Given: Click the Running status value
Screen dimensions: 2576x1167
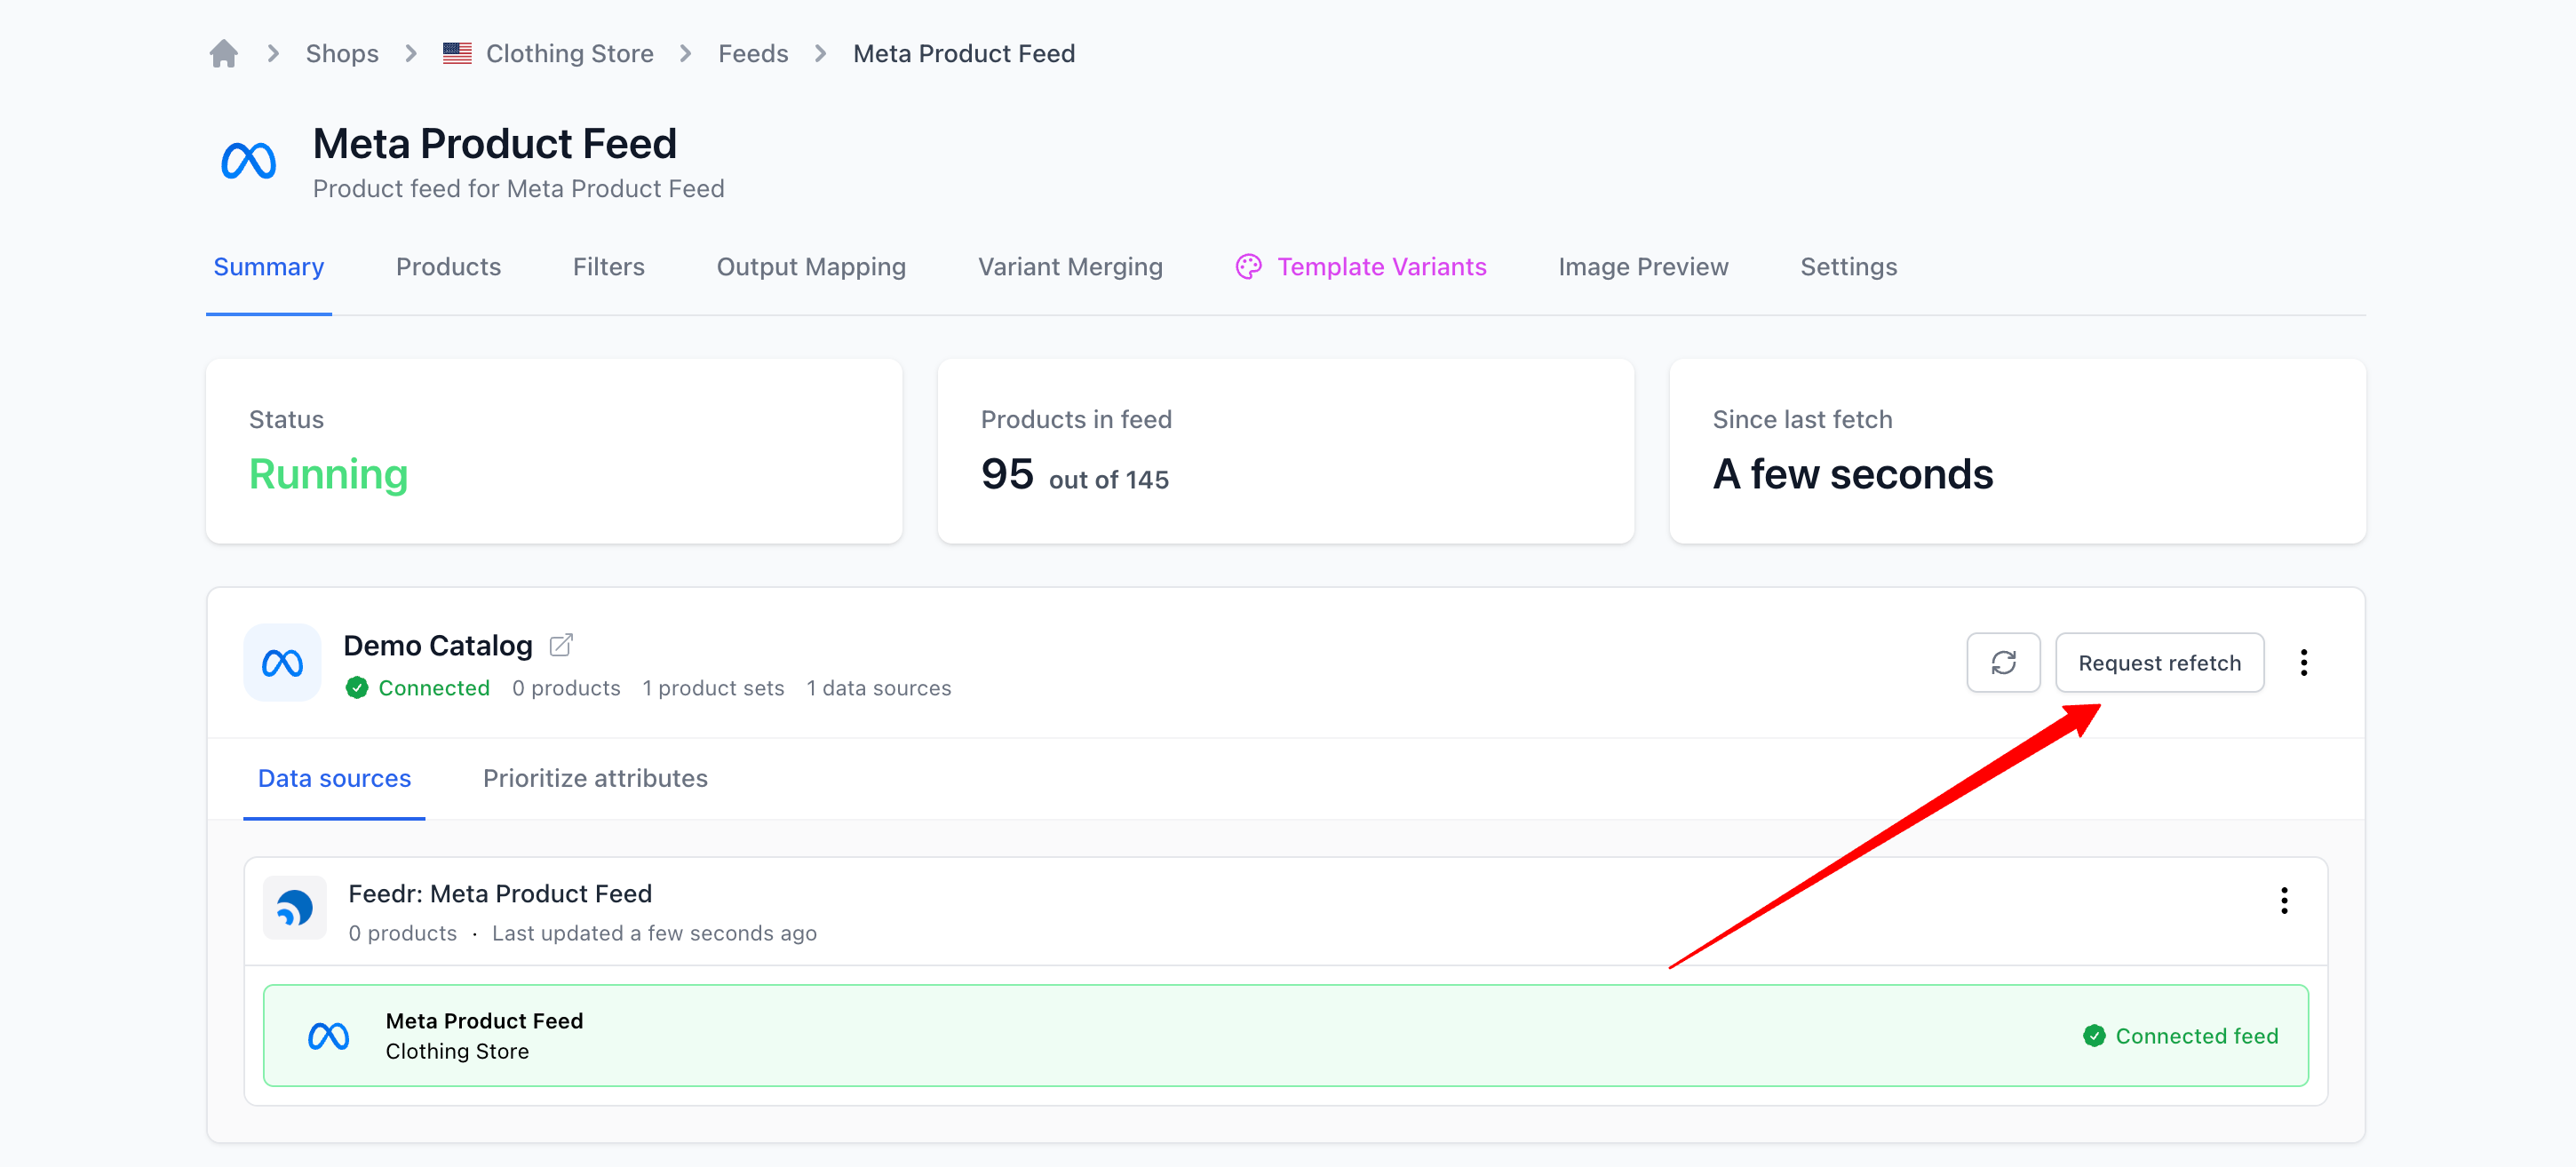Looking at the screenshot, I should [328, 474].
